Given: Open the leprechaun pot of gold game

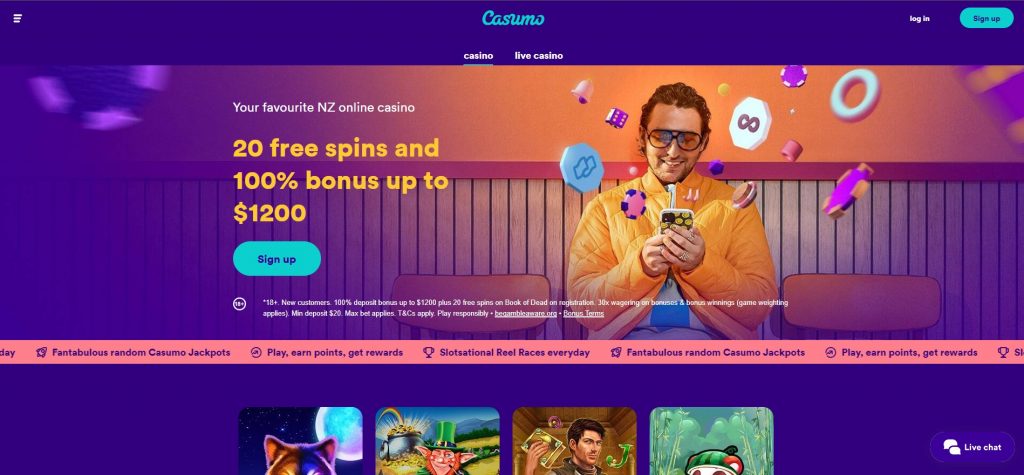Looking at the screenshot, I should [x=438, y=441].
